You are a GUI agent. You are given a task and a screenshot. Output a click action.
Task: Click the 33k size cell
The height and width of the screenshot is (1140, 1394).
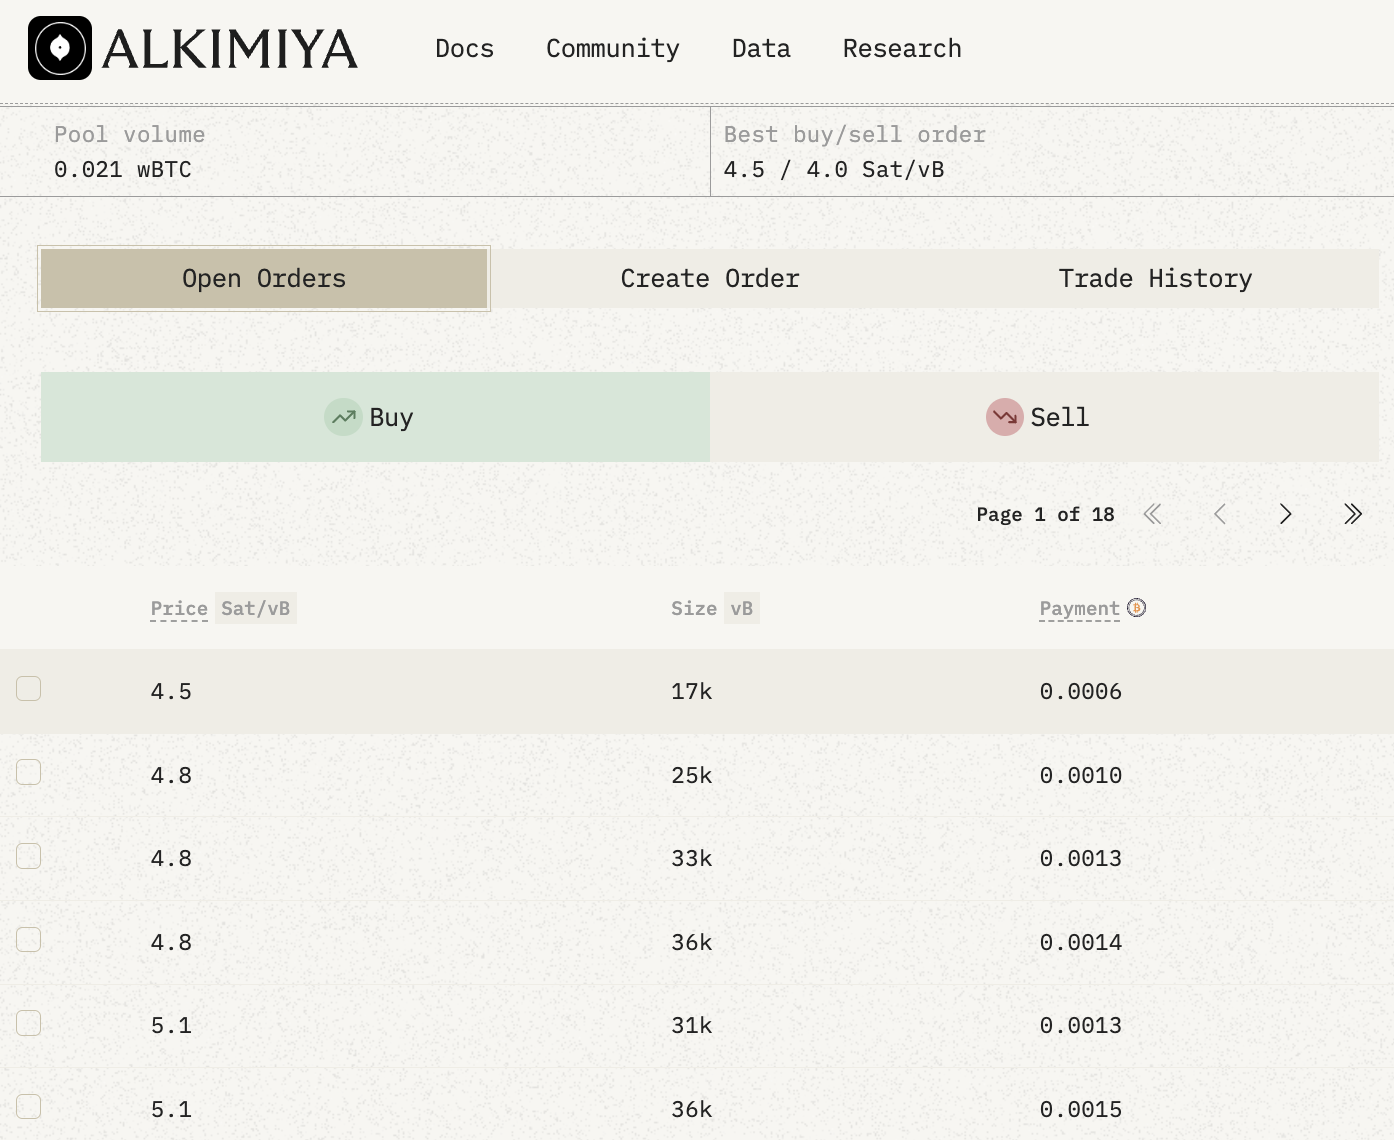[x=692, y=858]
